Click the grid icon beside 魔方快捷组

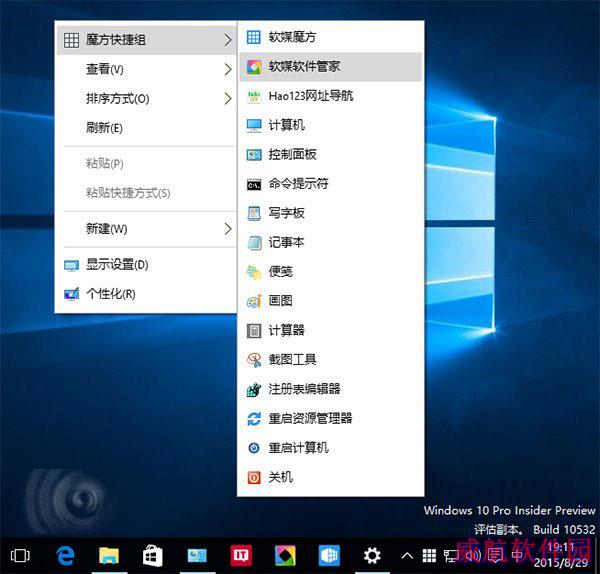72,40
